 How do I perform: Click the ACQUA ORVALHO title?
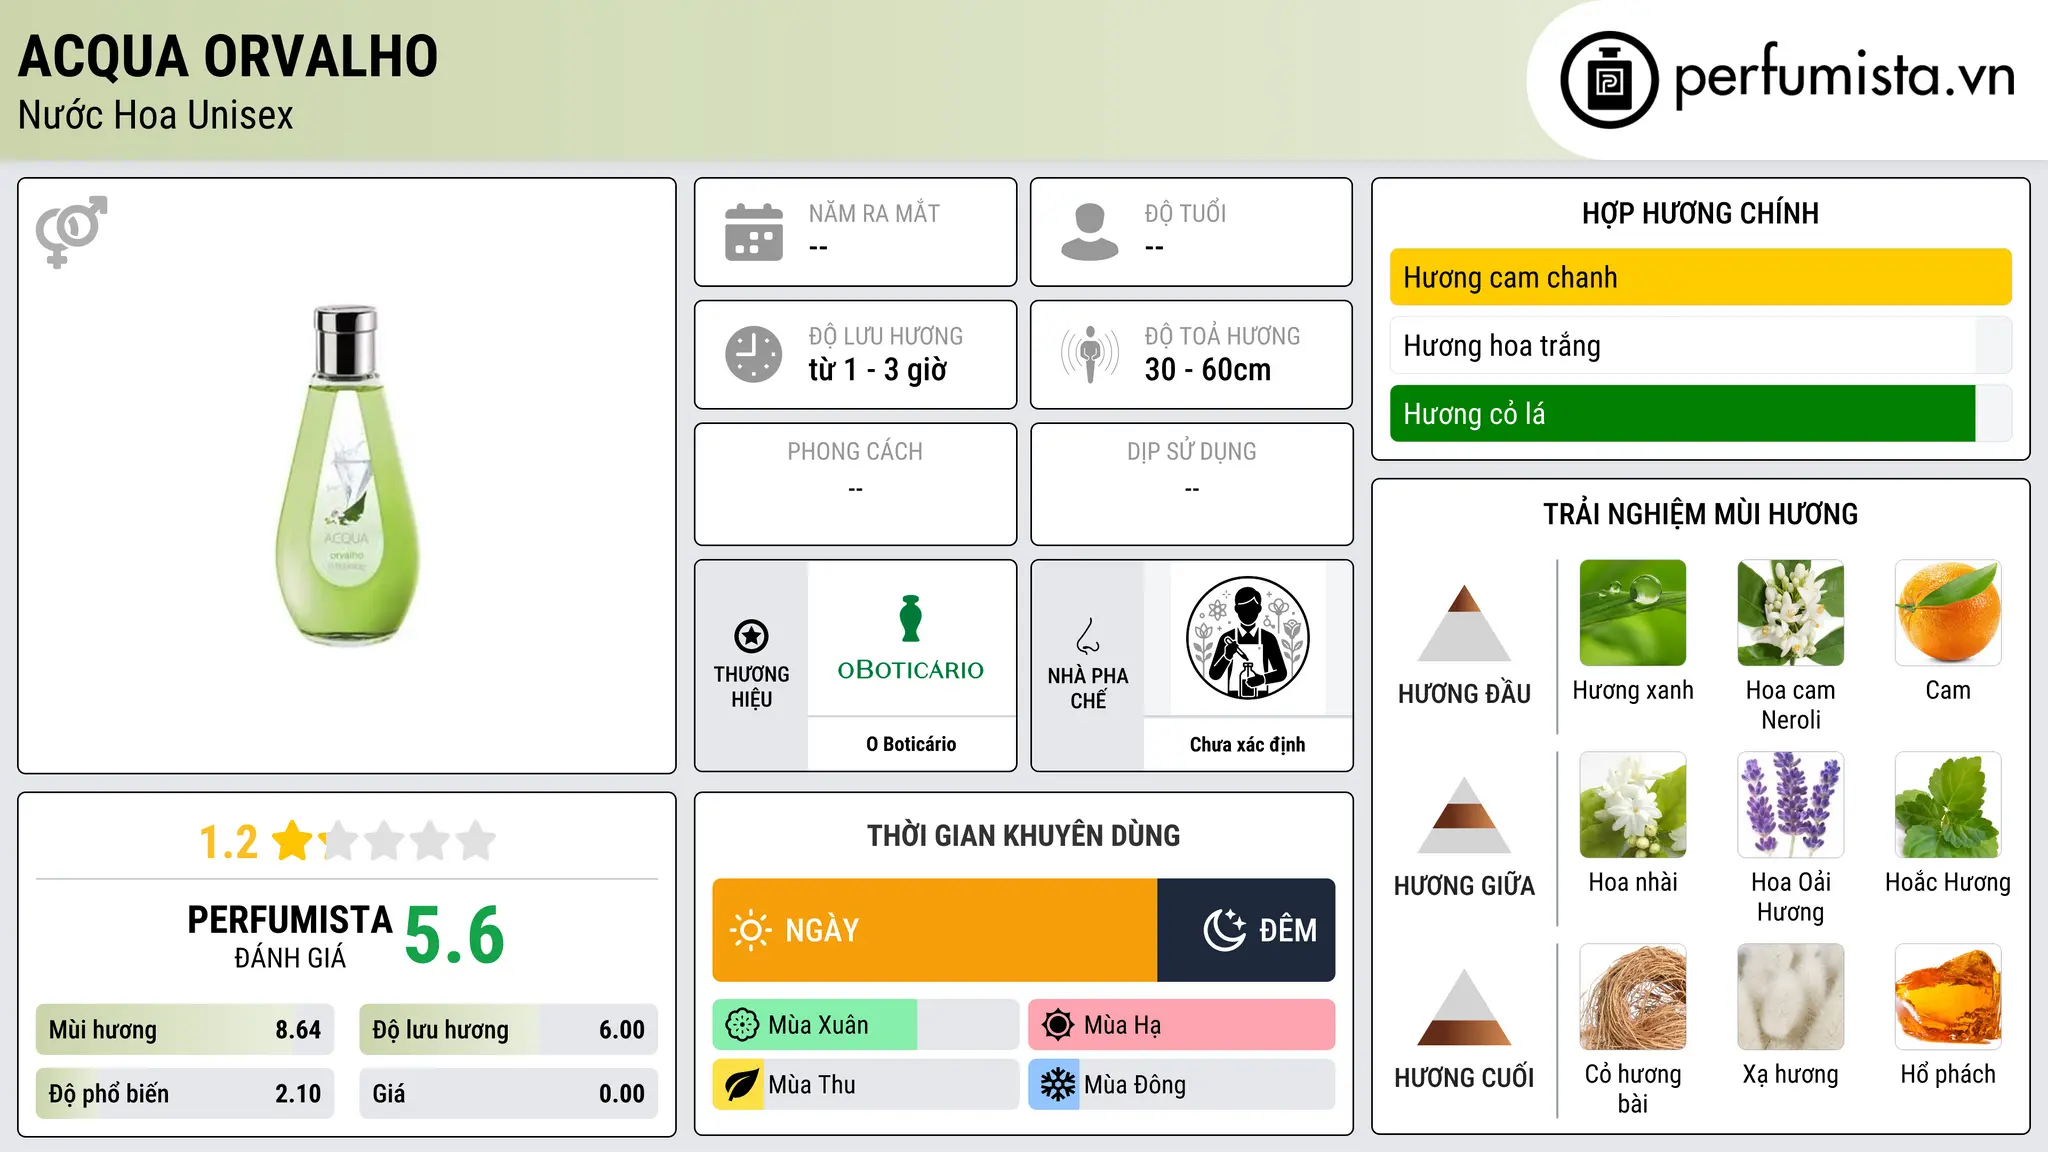228,56
